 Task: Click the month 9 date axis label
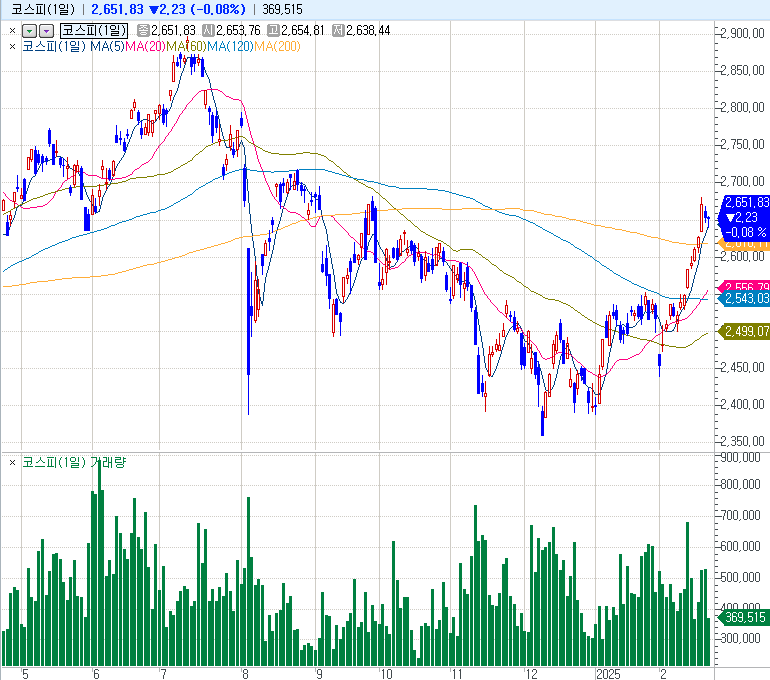(x=319, y=674)
